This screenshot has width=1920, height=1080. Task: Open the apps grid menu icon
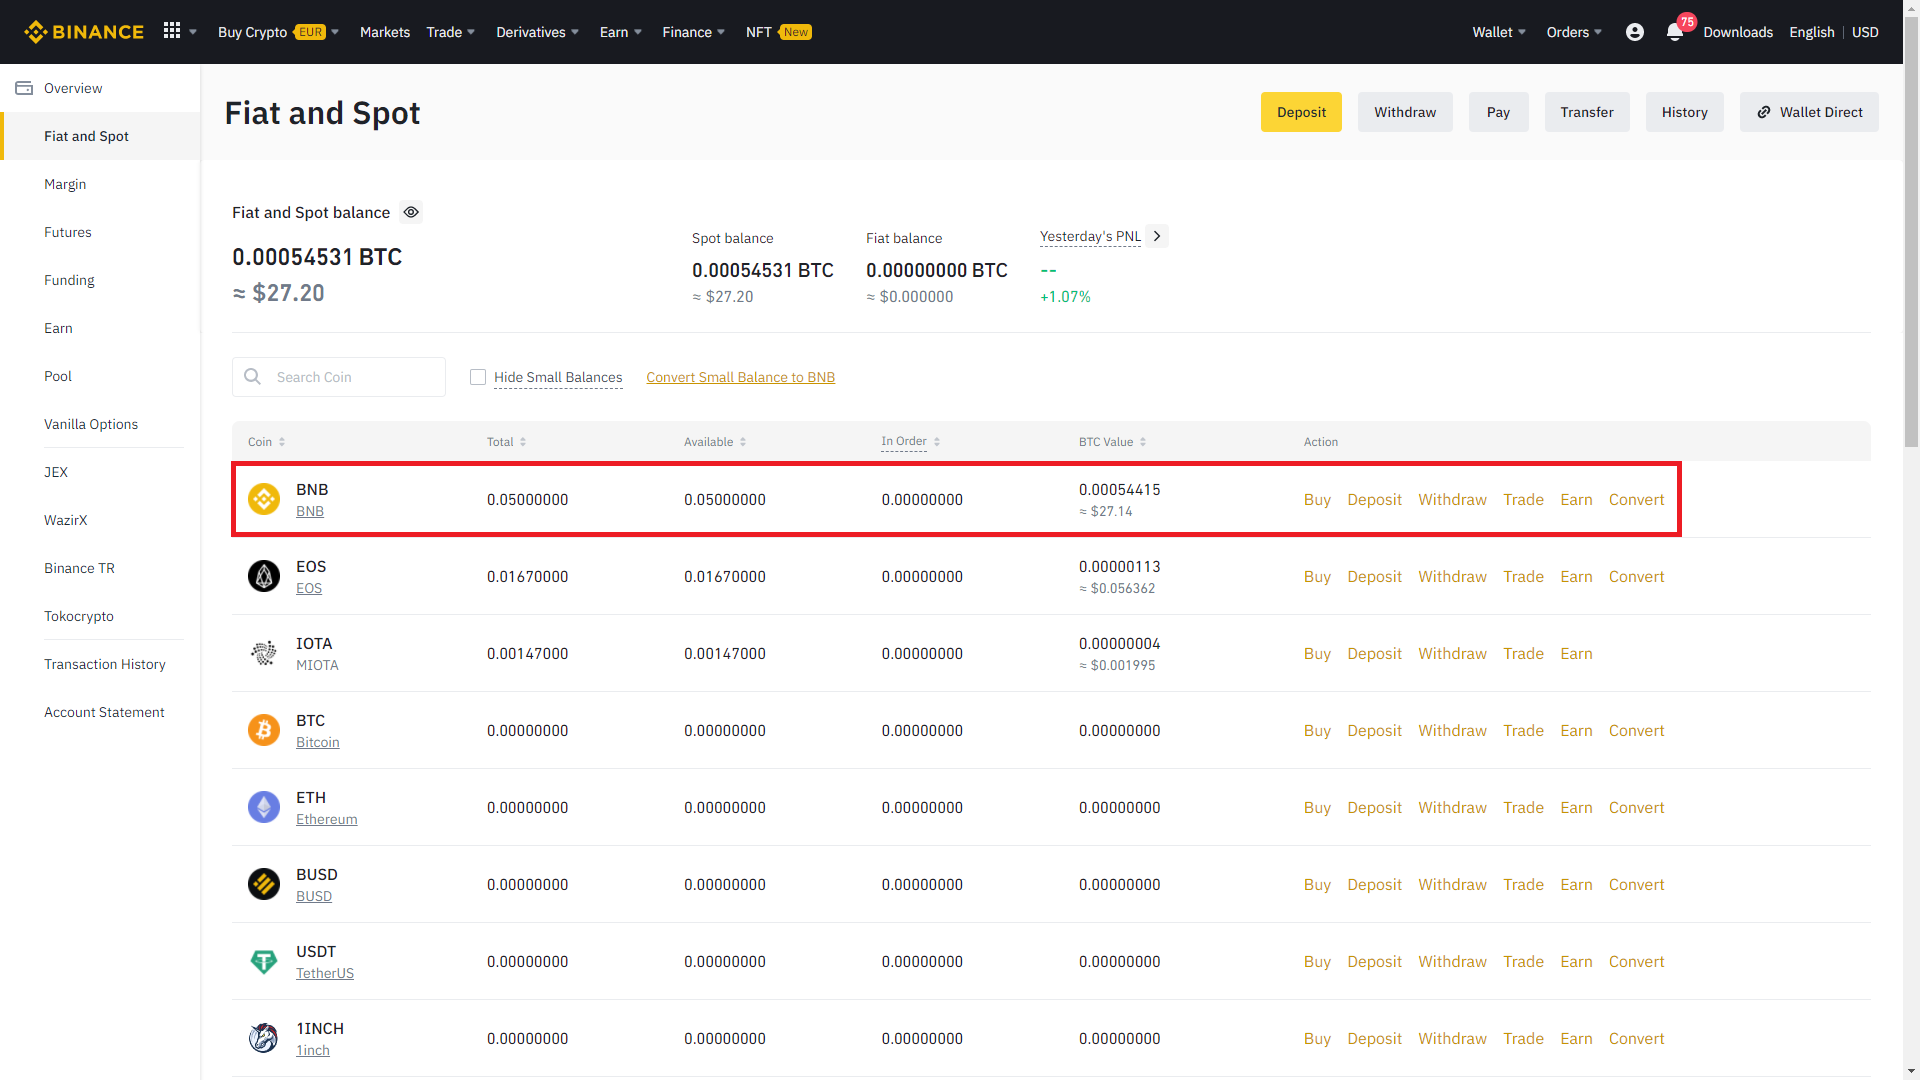[x=172, y=31]
